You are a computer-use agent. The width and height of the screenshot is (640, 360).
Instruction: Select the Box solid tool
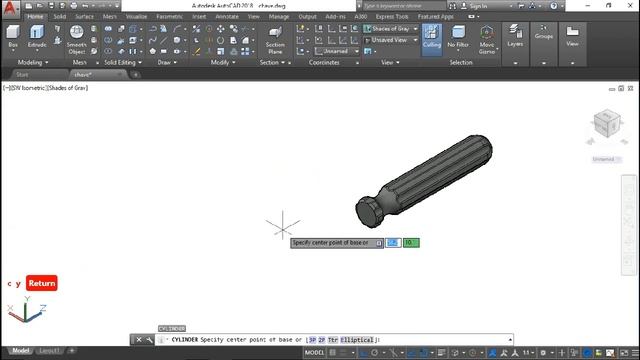tap(13, 38)
